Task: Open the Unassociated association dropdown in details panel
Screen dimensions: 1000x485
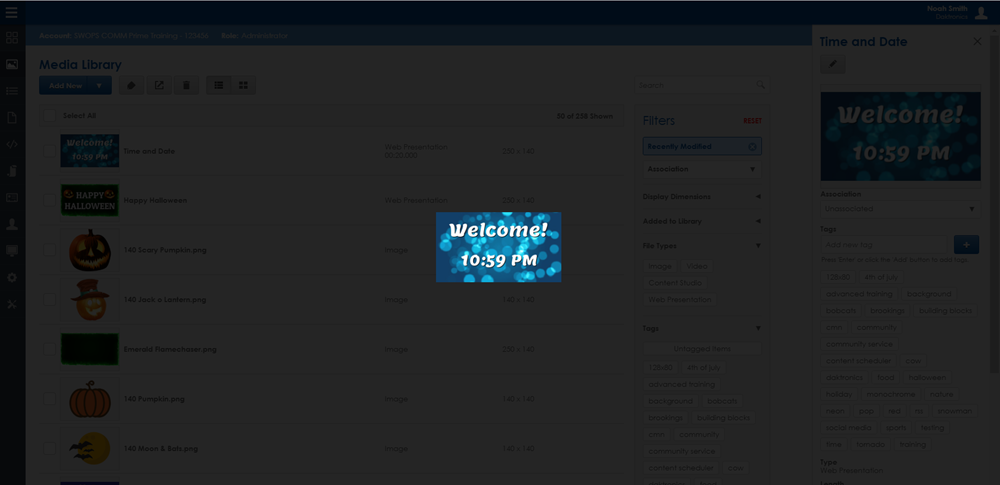Action: click(900, 209)
